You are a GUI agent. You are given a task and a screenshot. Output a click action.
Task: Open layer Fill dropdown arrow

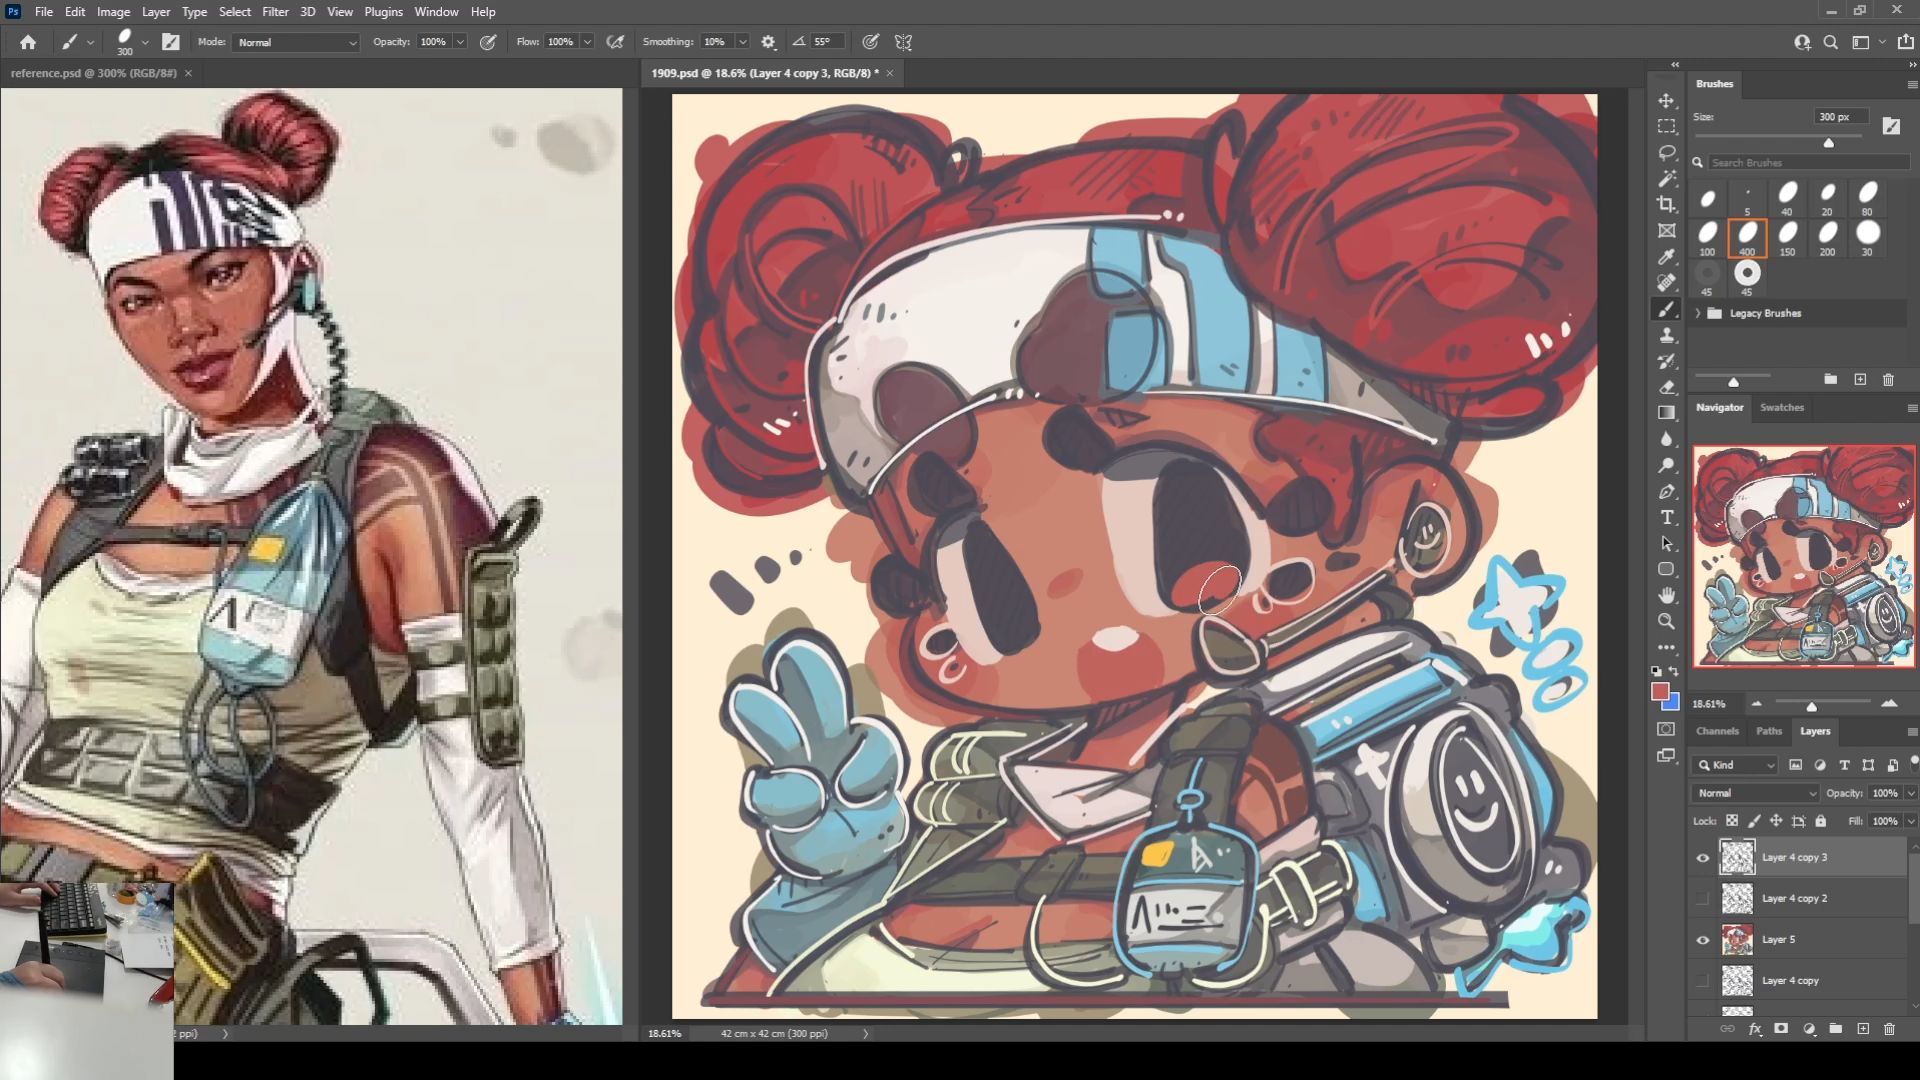click(1911, 821)
